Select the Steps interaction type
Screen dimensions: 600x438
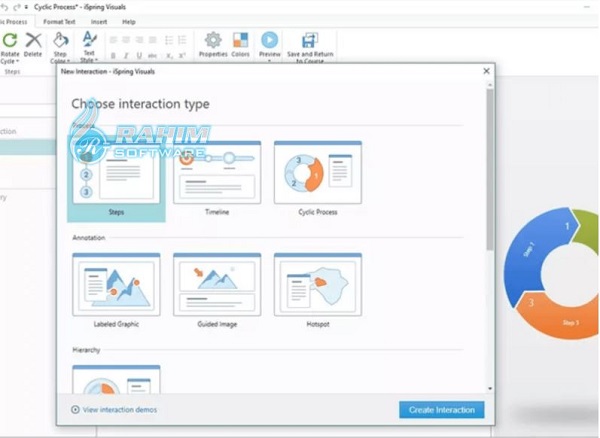pos(116,179)
